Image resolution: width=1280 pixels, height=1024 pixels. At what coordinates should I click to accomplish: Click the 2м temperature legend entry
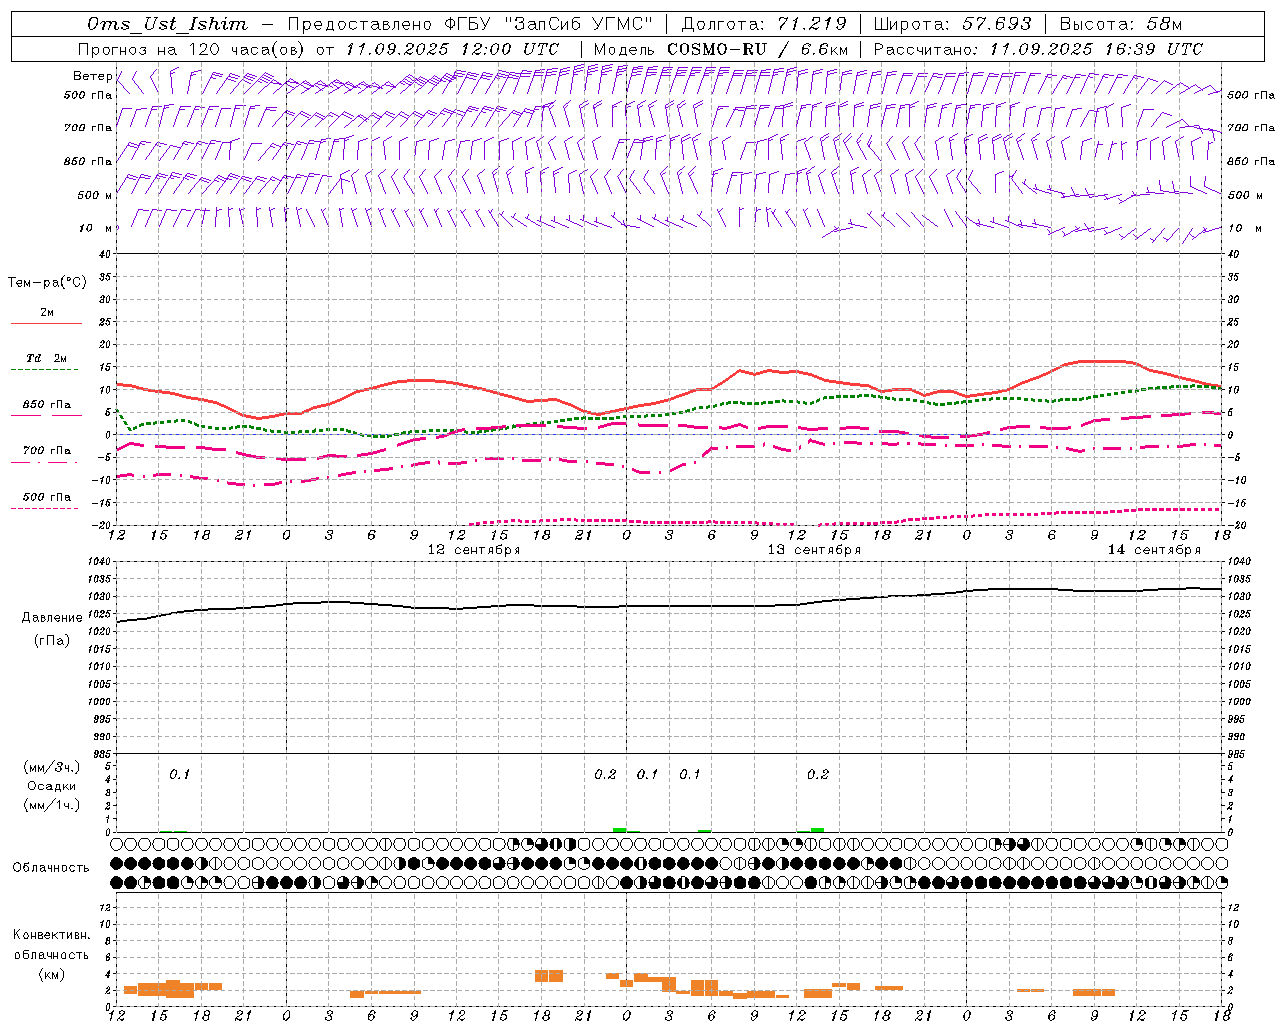(47, 312)
